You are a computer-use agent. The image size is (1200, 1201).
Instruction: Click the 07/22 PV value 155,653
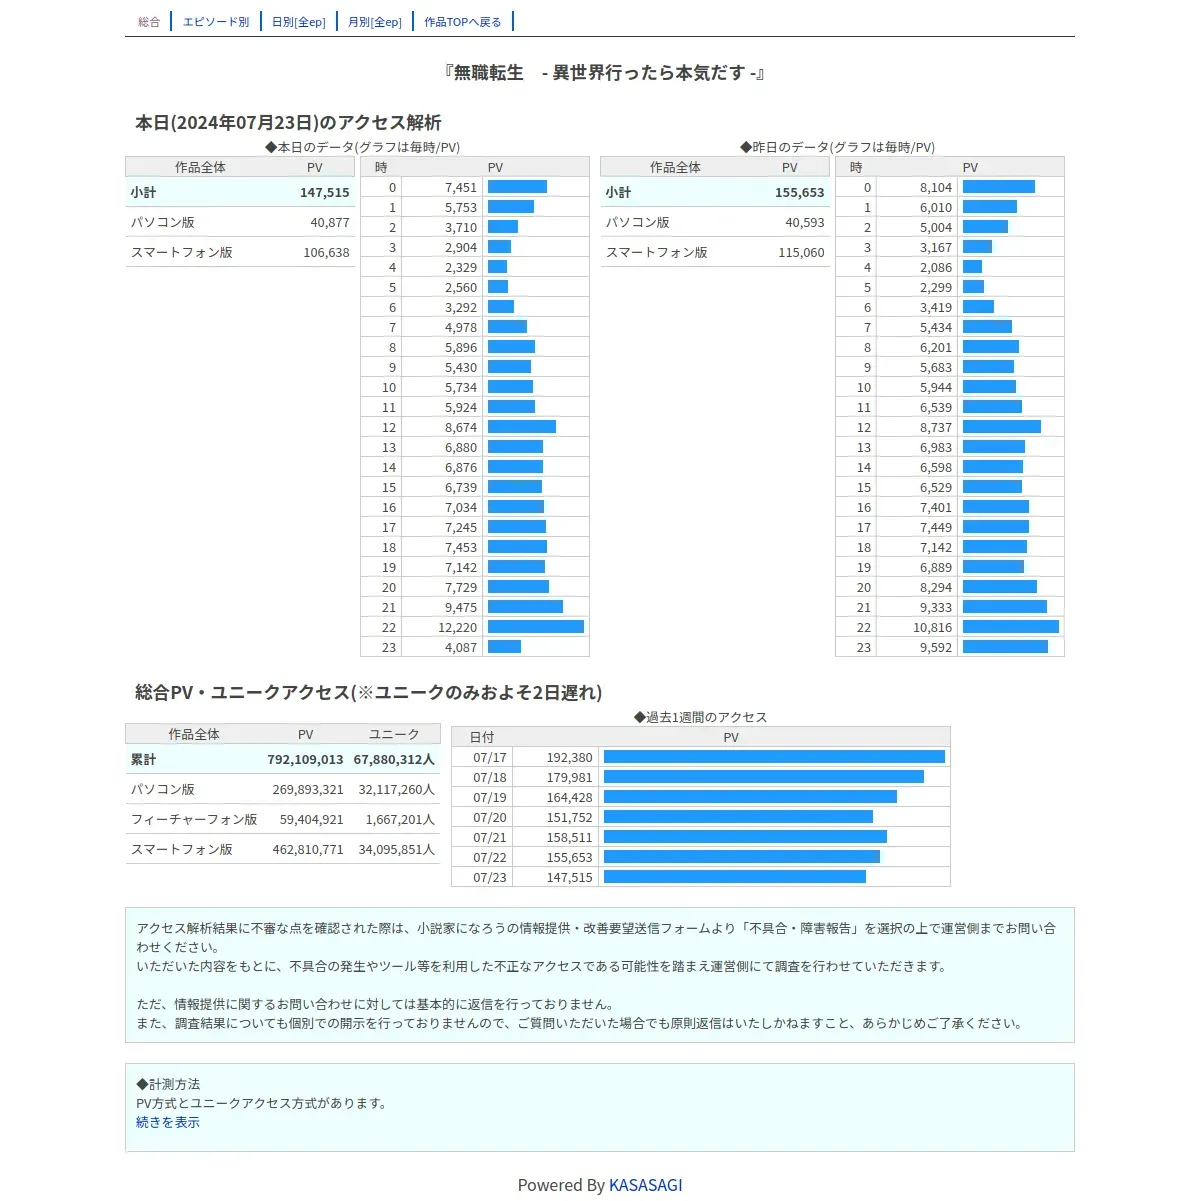570,858
